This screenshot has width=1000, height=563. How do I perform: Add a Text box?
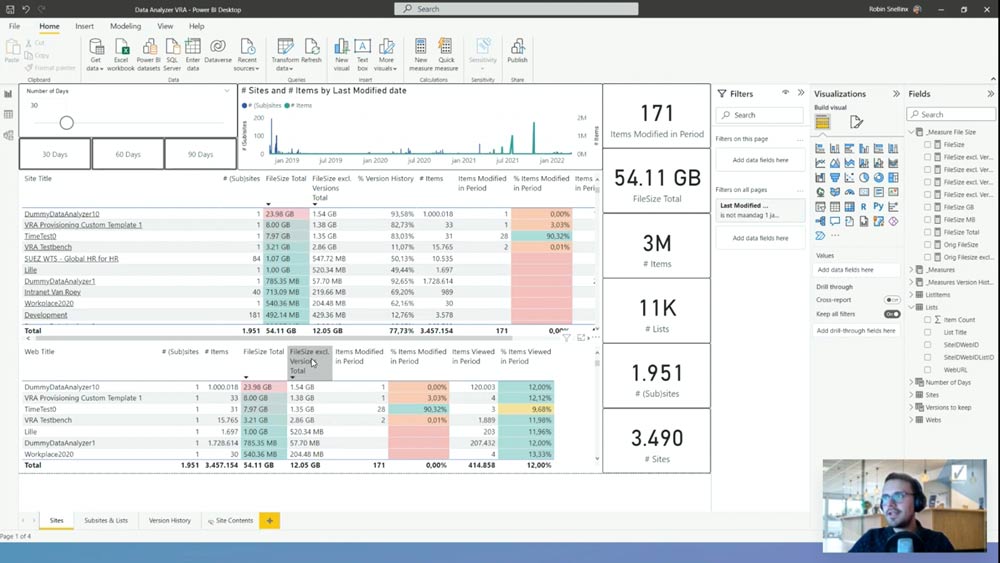(362, 54)
